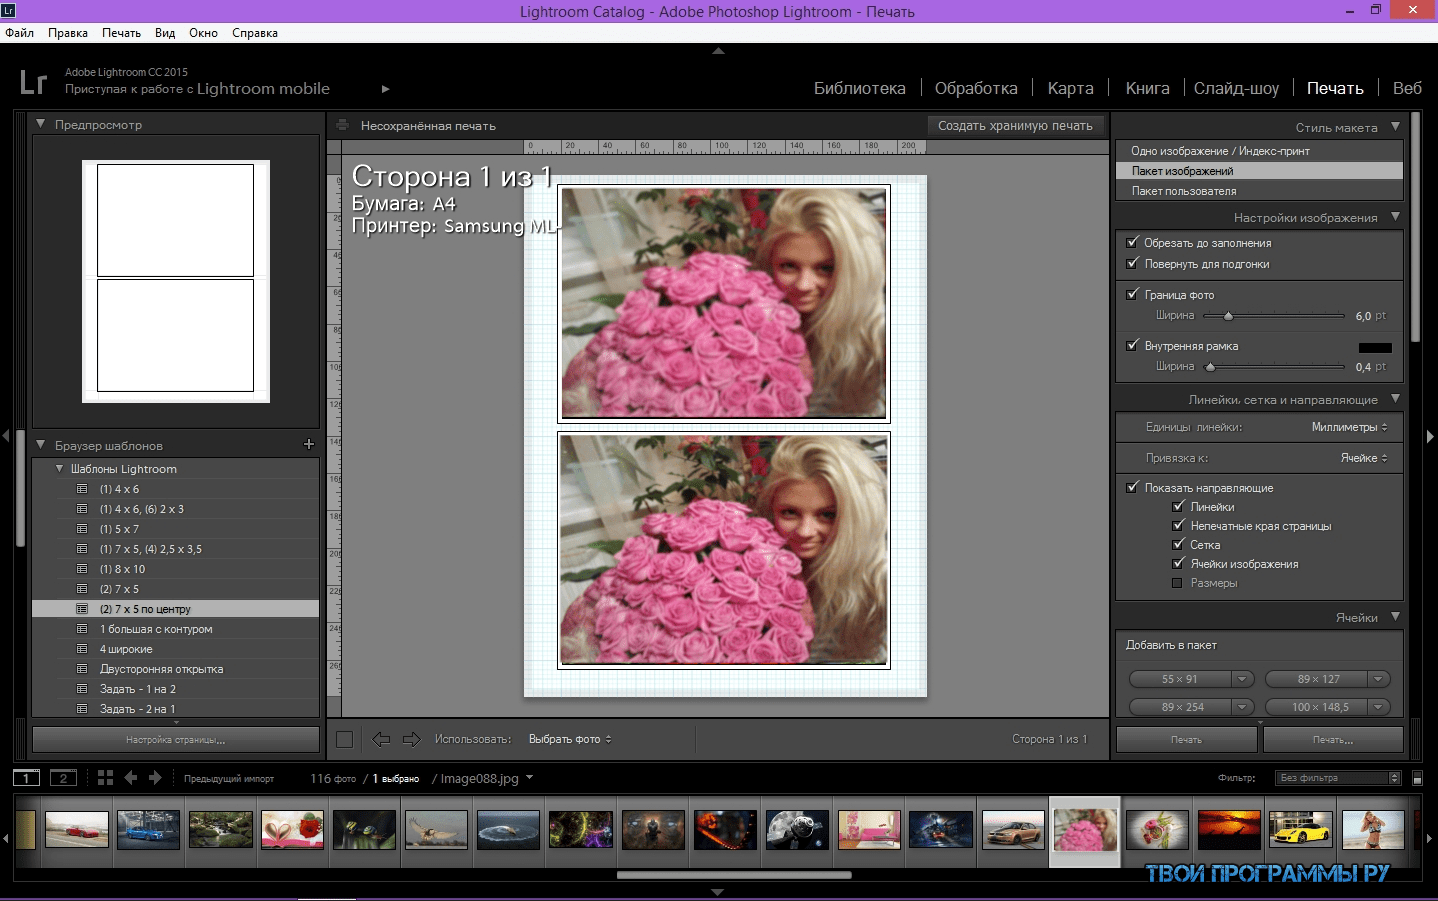This screenshot has width=1438, height=901.
Task: Go back using filmstrip left arrow
Action: coord(131,778)
